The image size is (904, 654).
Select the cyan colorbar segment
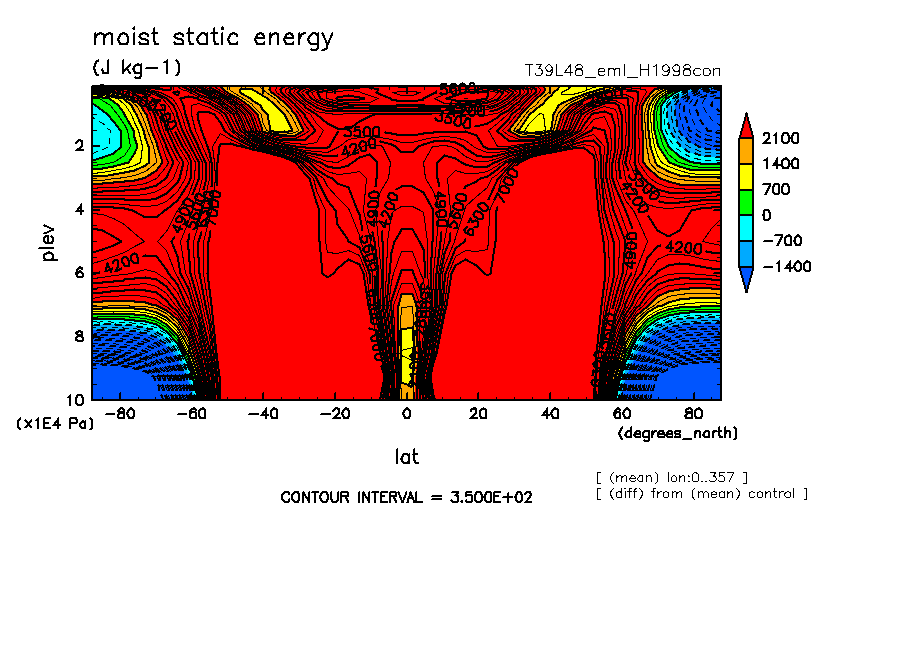pos(745,228)
